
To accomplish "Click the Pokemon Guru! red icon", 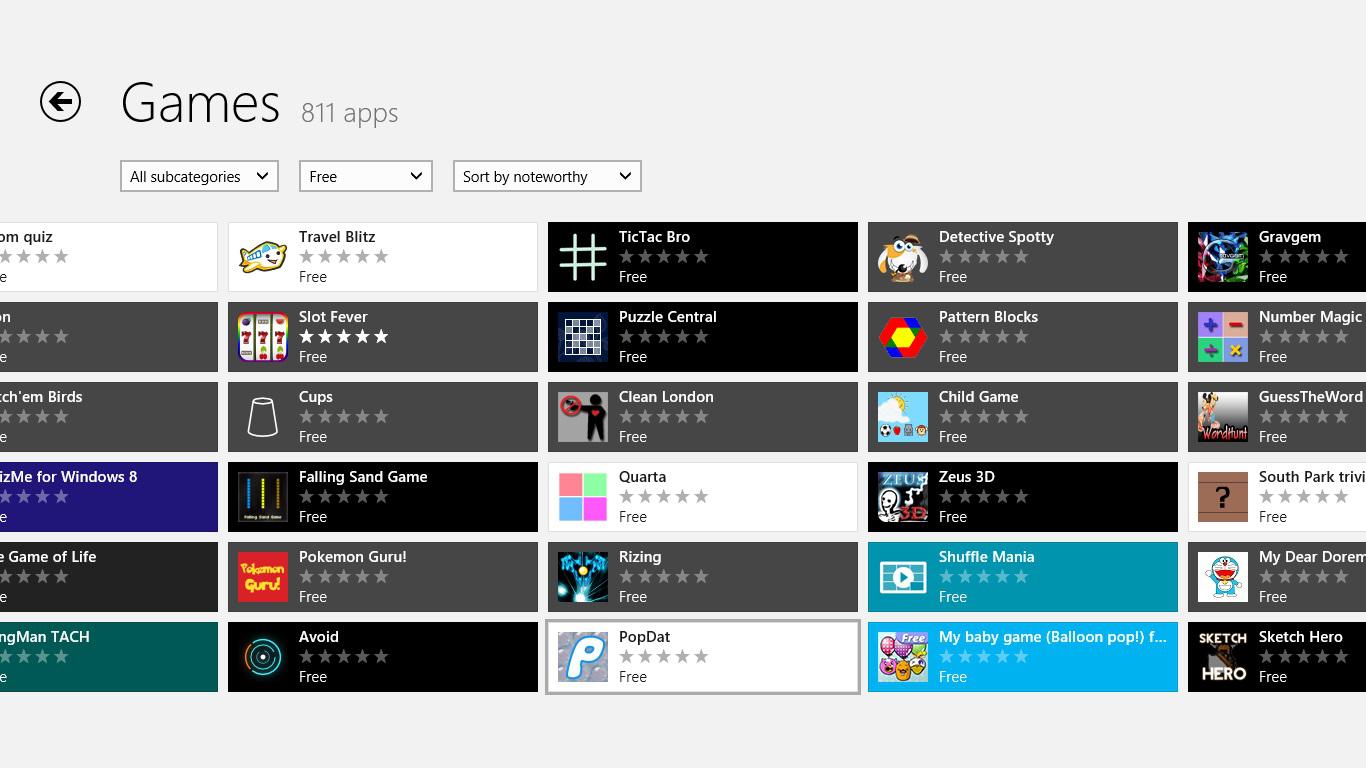I will [263, 577].
